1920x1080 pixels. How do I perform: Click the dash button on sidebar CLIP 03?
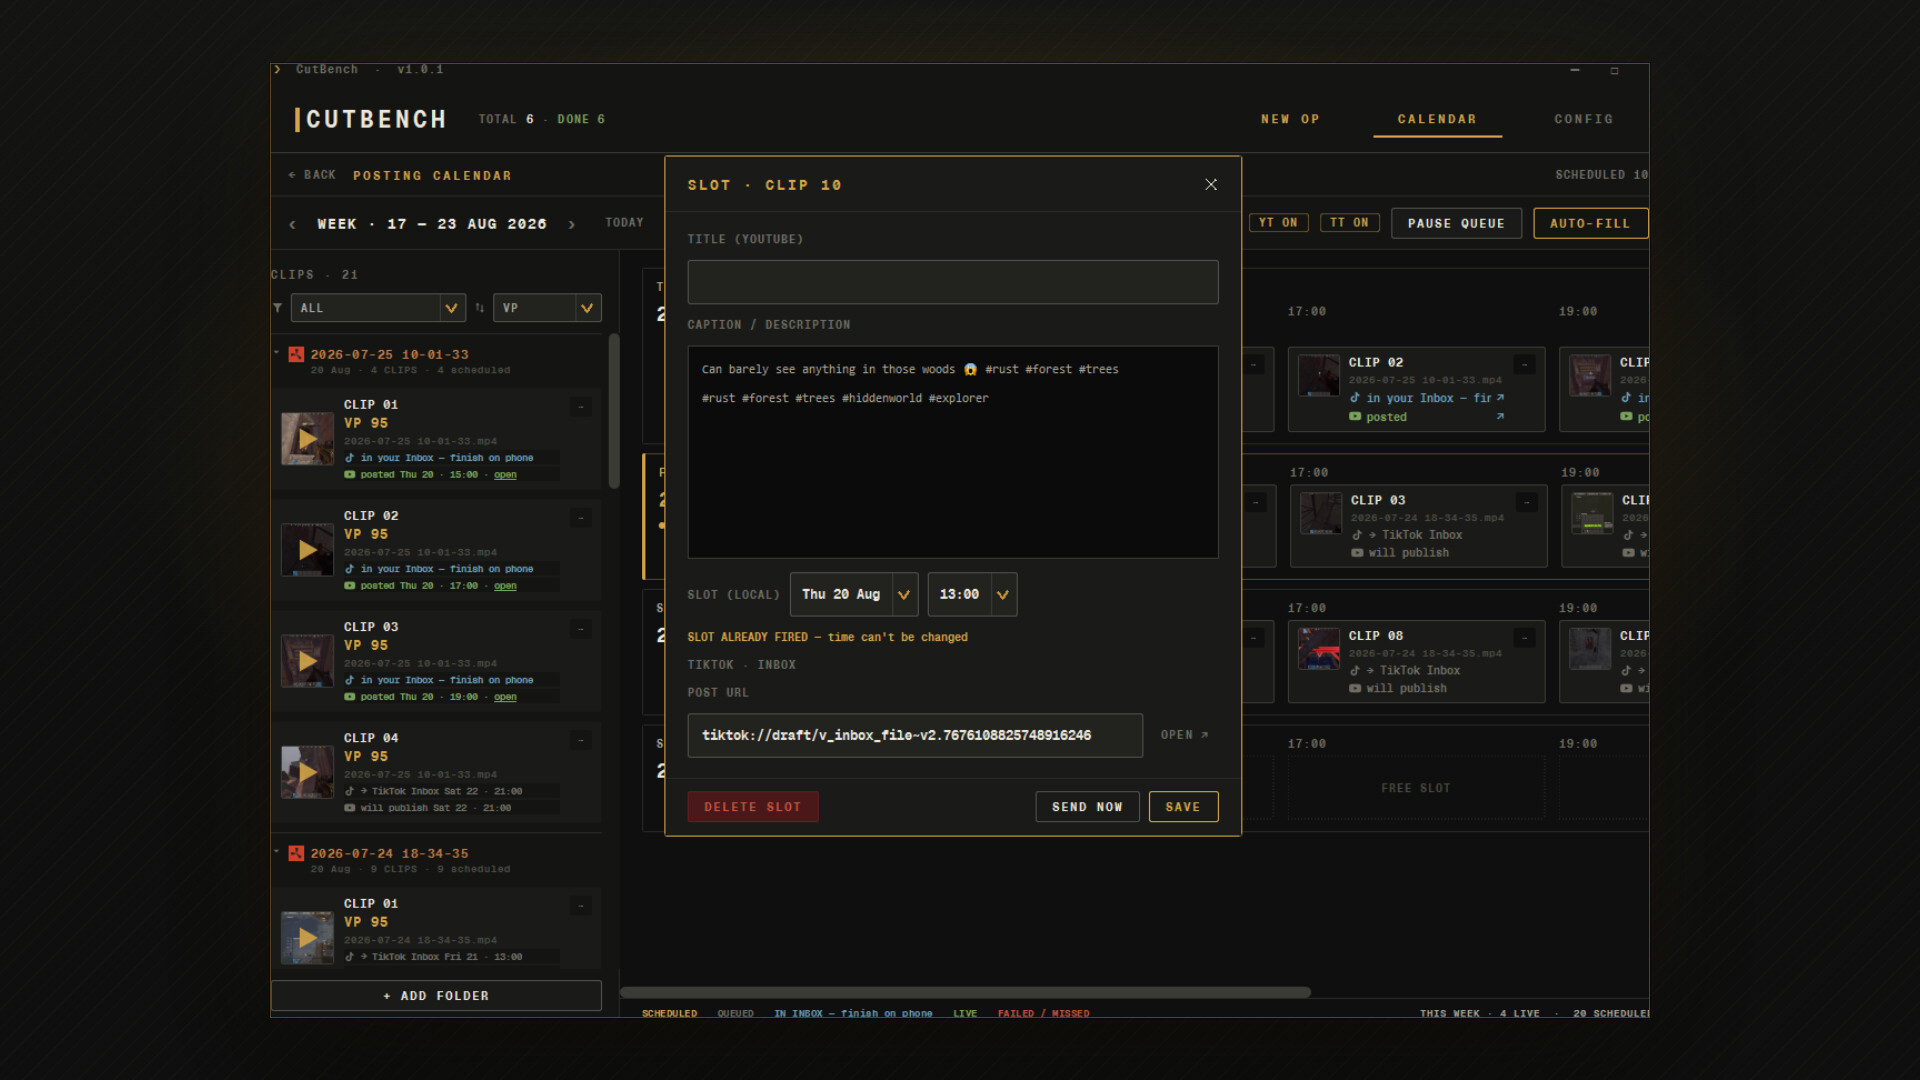581,629
